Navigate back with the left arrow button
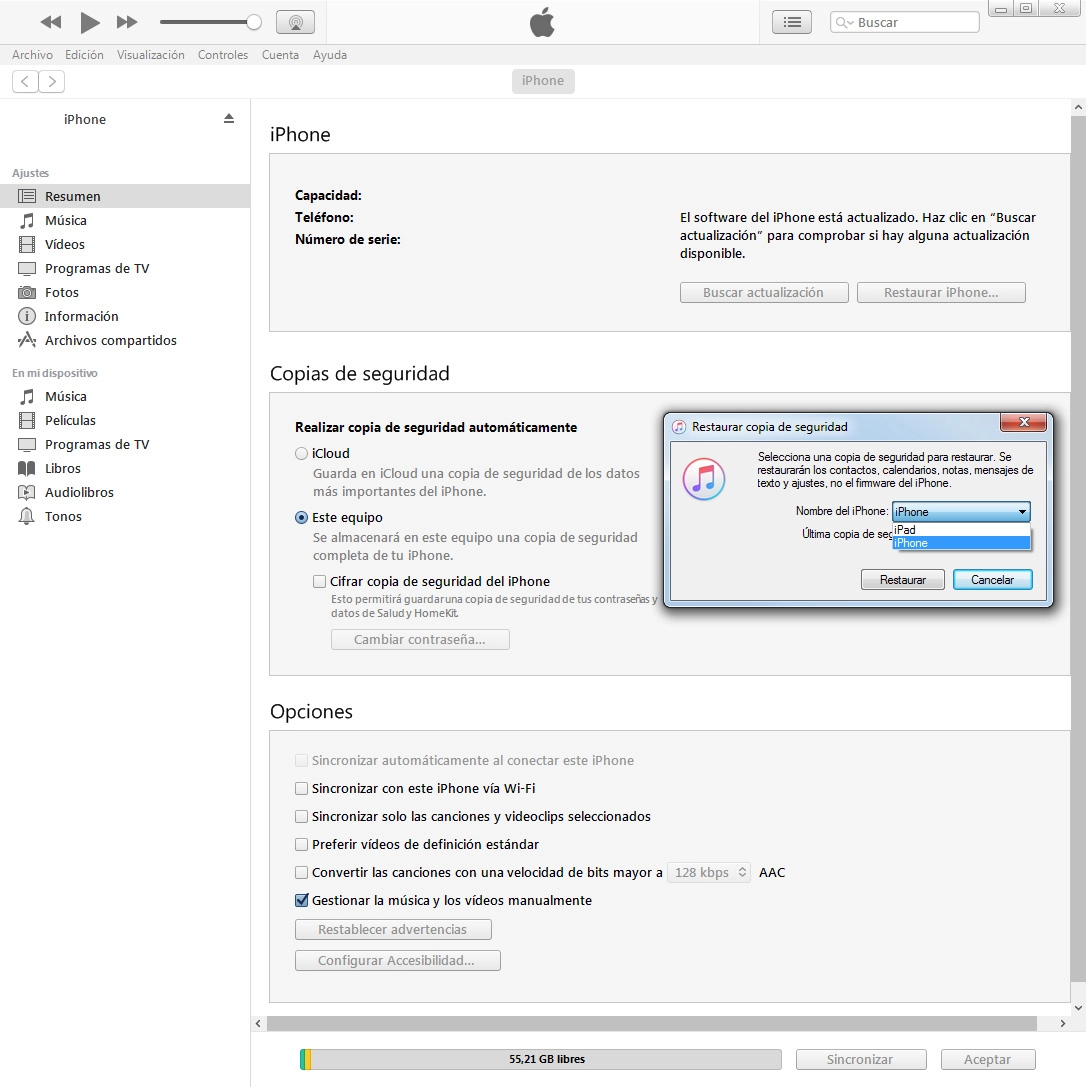This screenshot has height=1087, width=1086. 25,81
